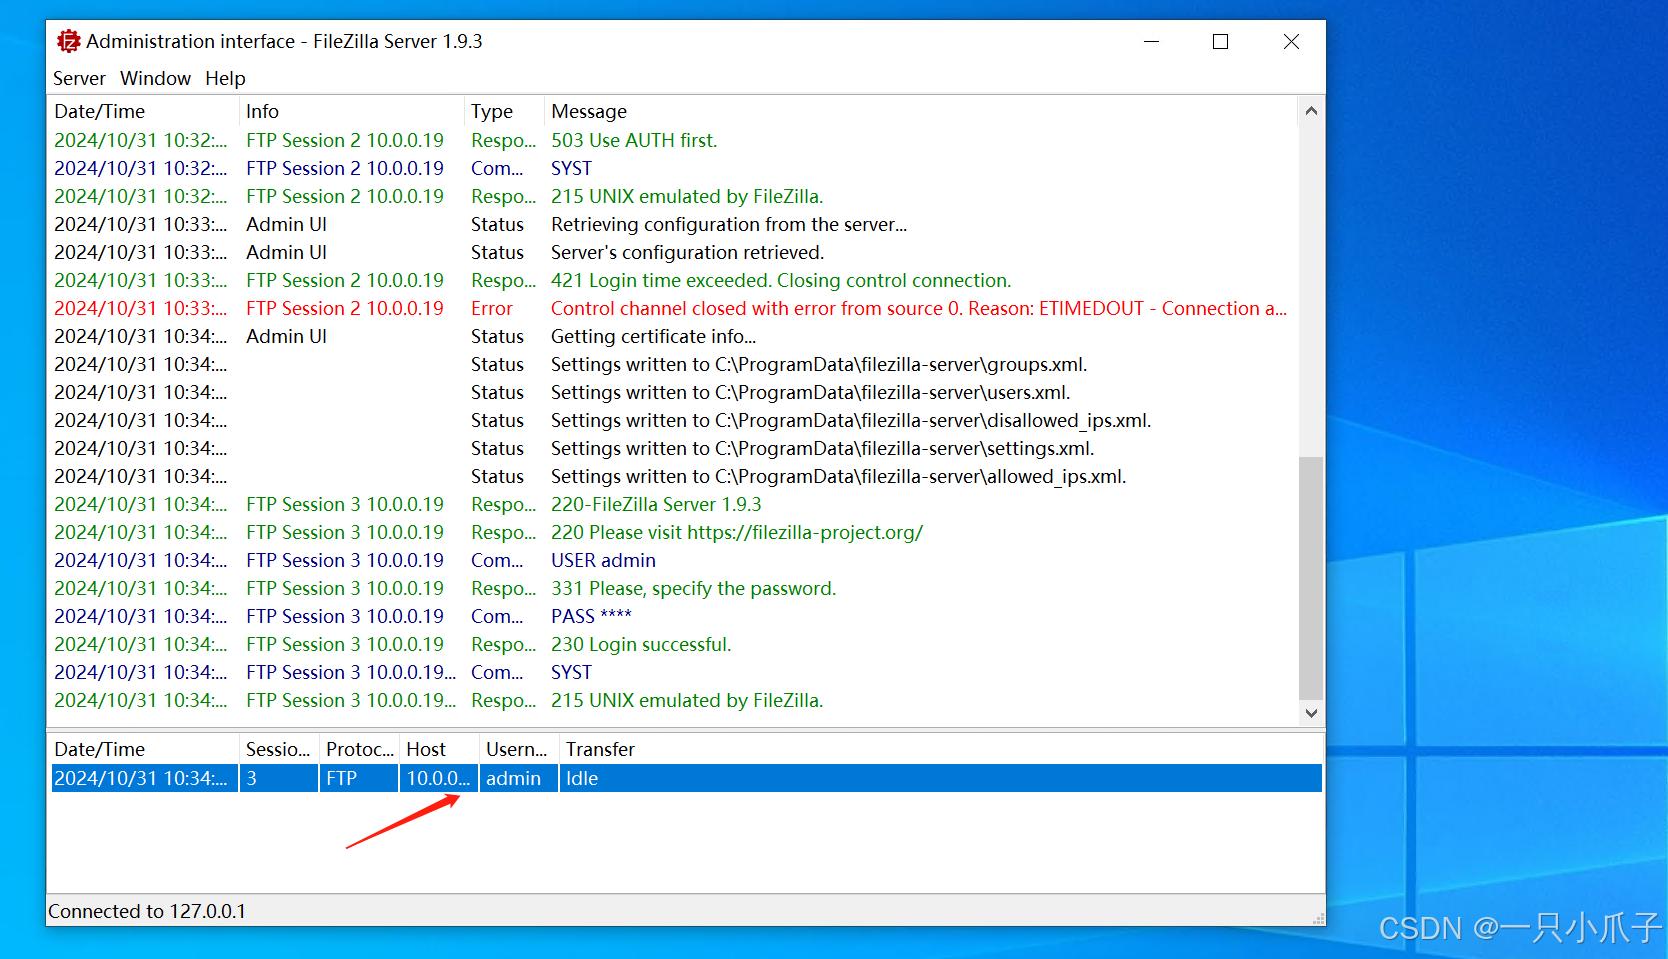Select the "Server's configuration retrieved." message

[688, 252]
